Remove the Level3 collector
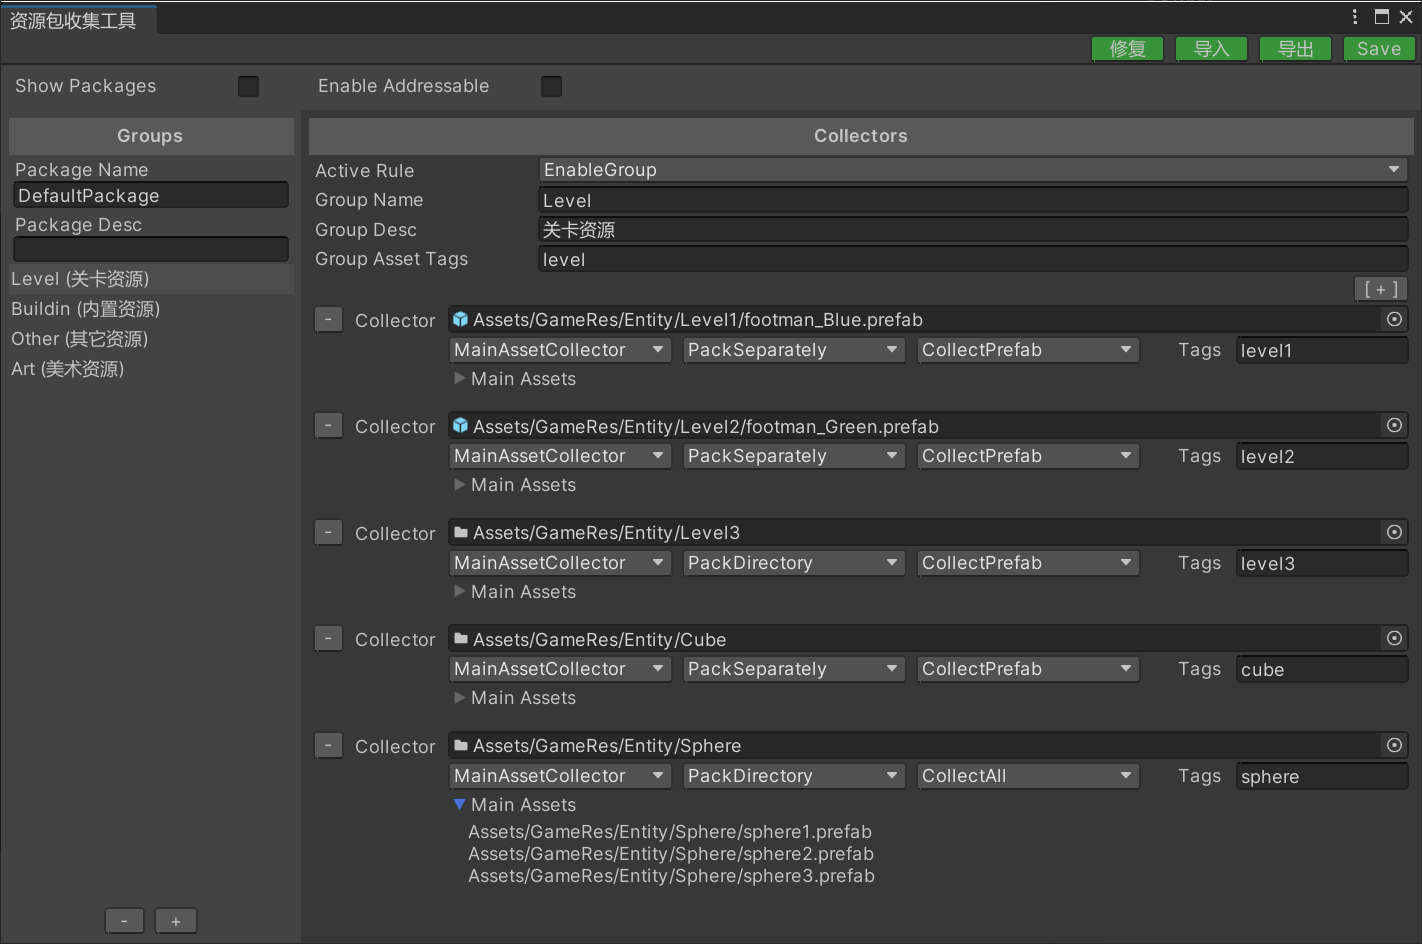The image size is (1422, 944). point(328,532)
